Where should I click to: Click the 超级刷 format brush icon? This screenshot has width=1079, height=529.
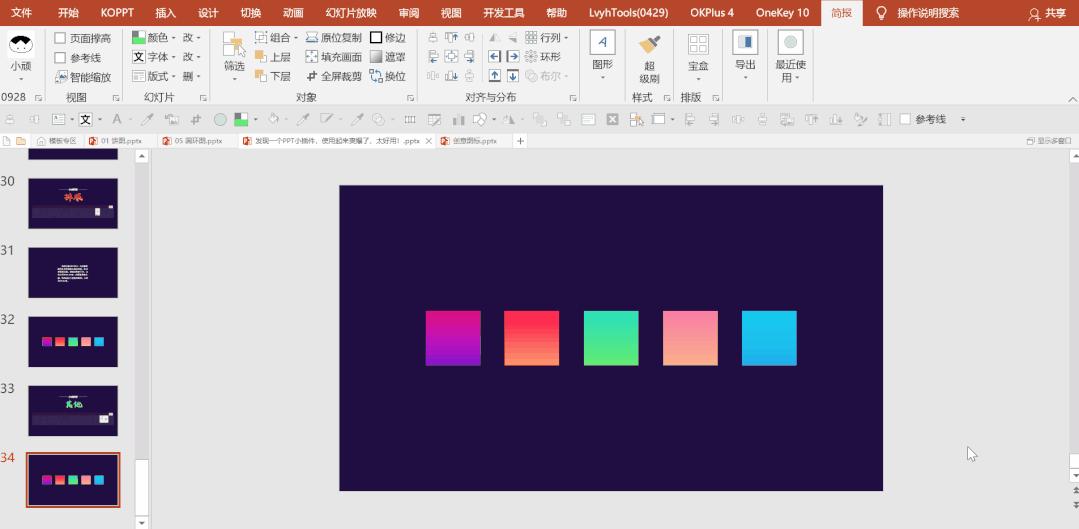click(649, 45)
